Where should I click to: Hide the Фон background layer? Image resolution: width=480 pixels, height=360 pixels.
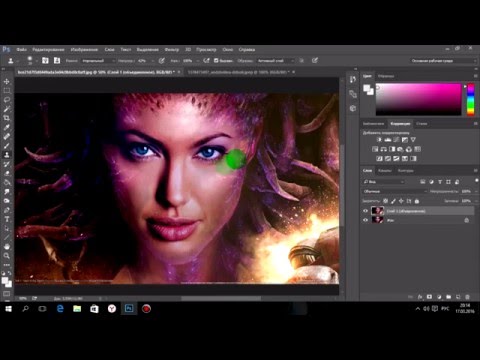(x=365, y=220)
